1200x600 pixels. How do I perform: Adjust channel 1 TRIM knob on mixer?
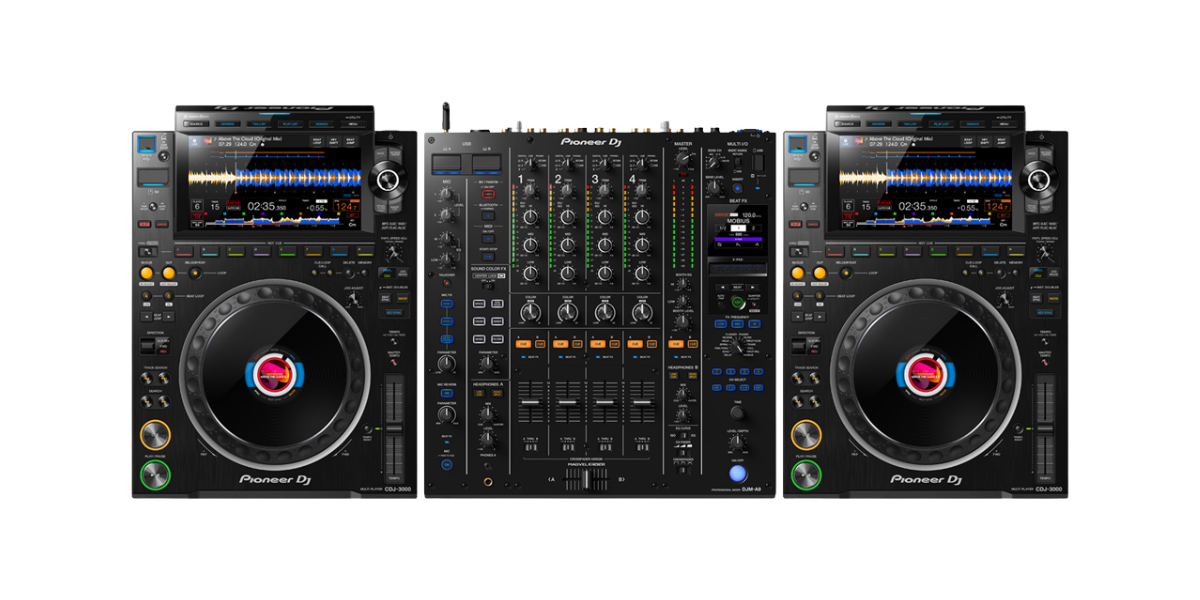coord(530,188)
